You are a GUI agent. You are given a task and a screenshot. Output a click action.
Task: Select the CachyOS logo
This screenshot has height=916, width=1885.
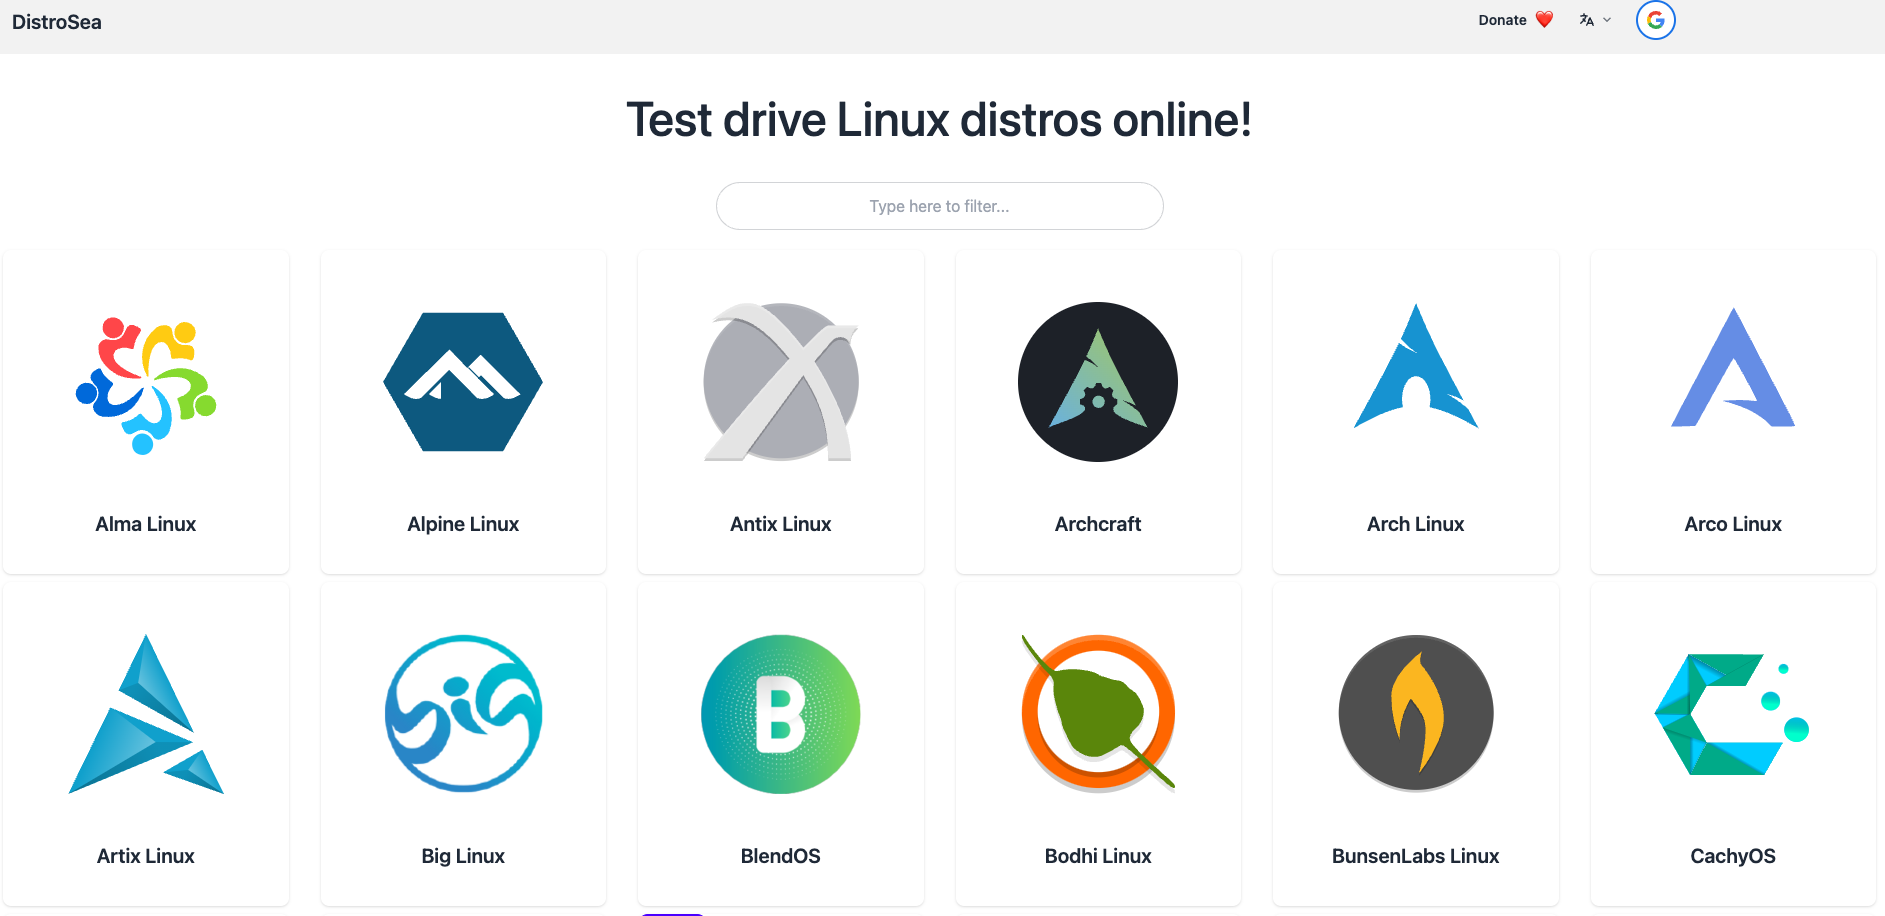point(1732,714)
